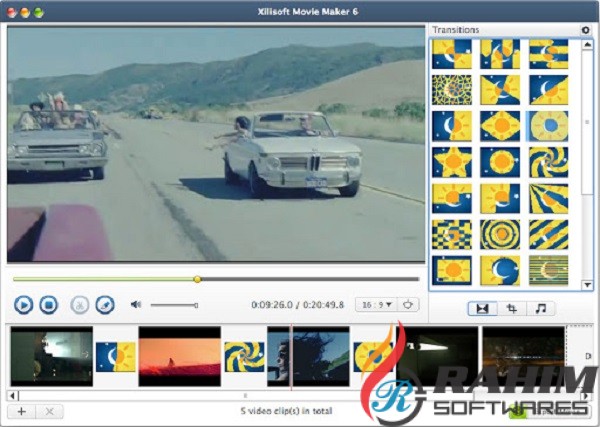Switch to the Crop tab button
Viewport: 600px width, 427px height.
(x=512, y=308)
